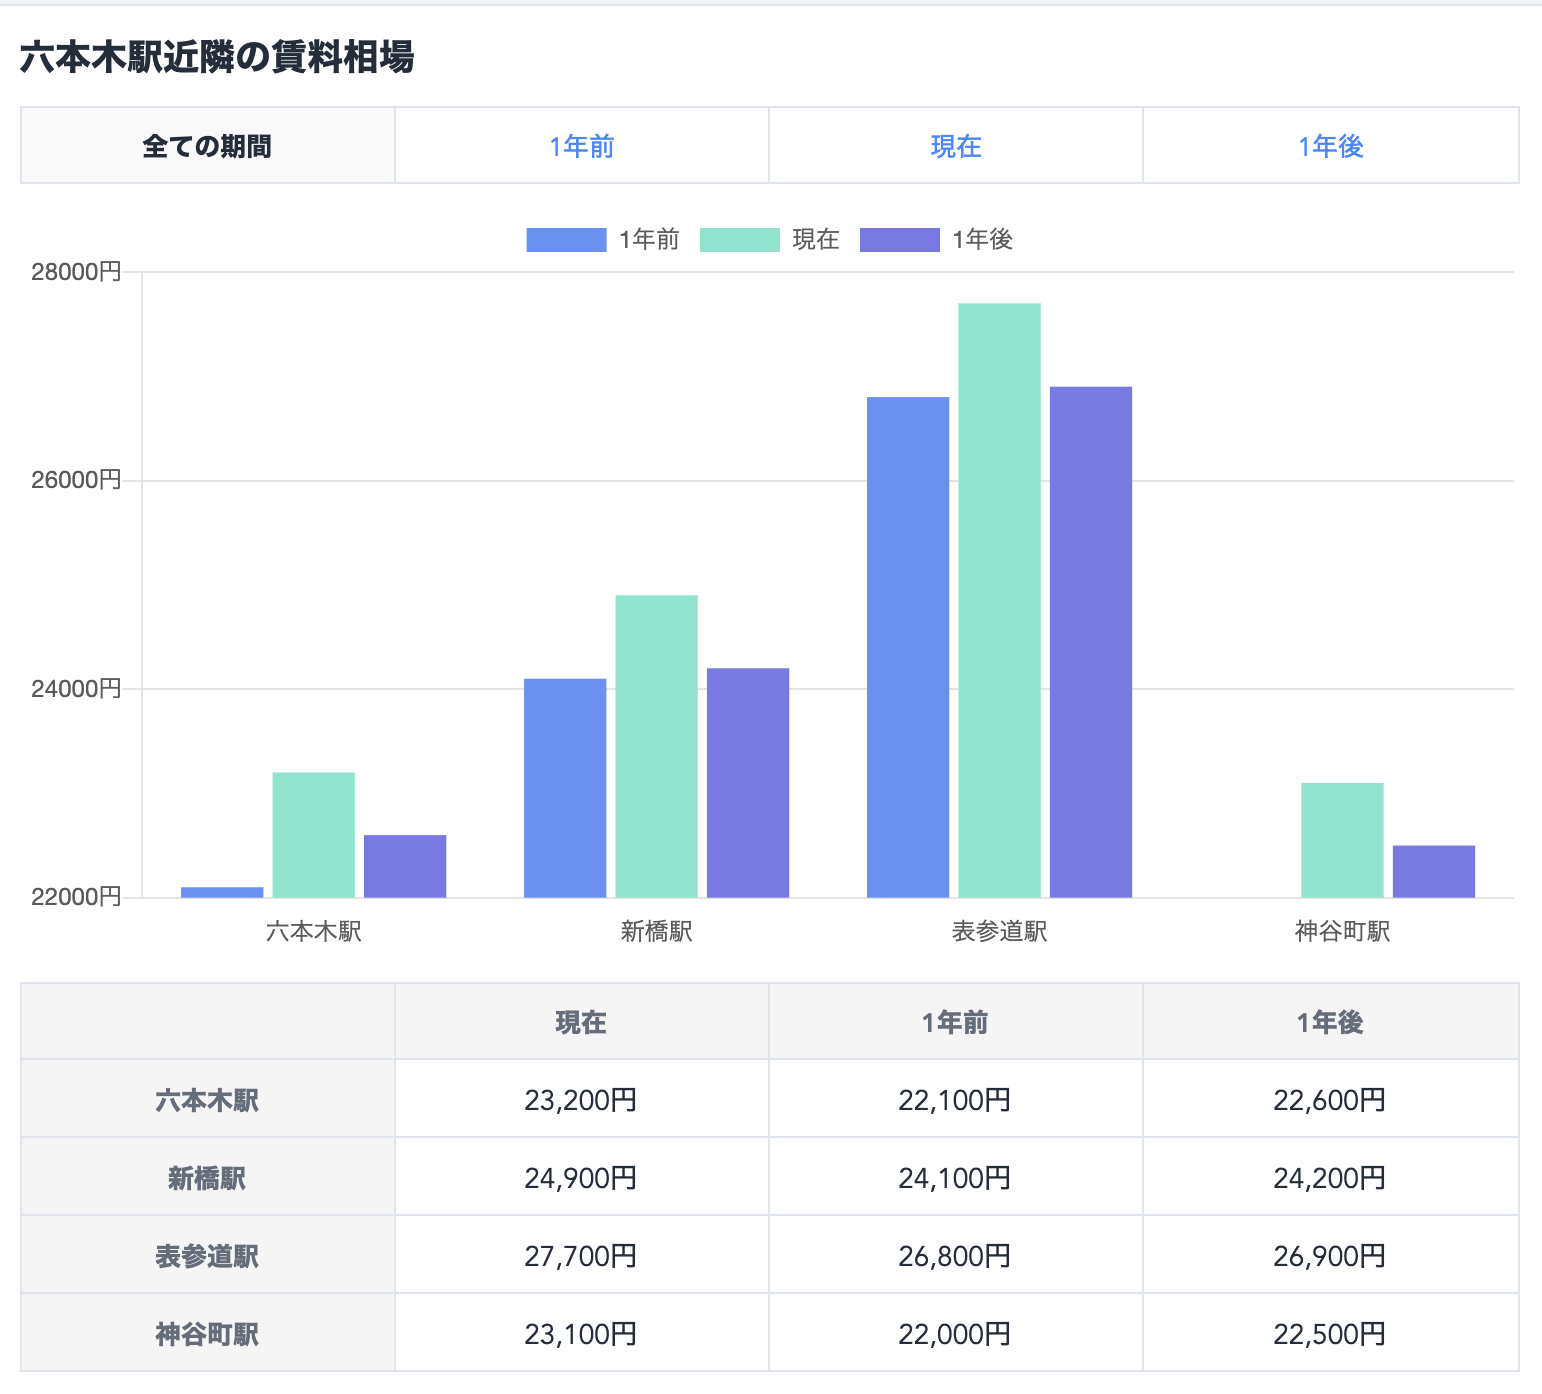Click the 神谷町駅 現在 green bar
1542x1394 pixels.
click(x=1343, y=840)
